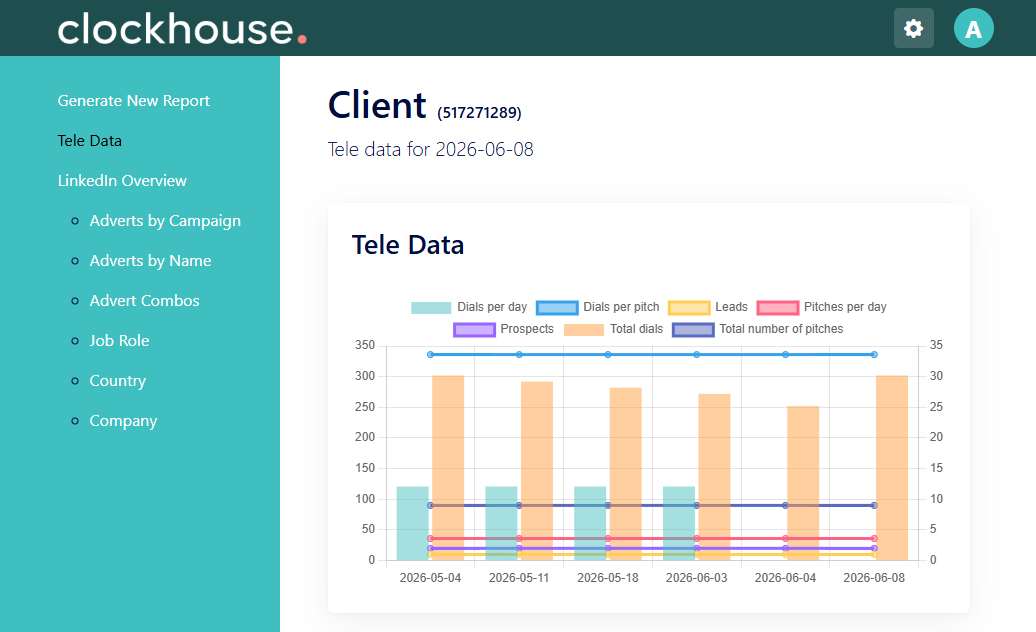Toggle Pitches per day legend item
The width and height of the screenshot is (1036, 632).
click(822, 307)
